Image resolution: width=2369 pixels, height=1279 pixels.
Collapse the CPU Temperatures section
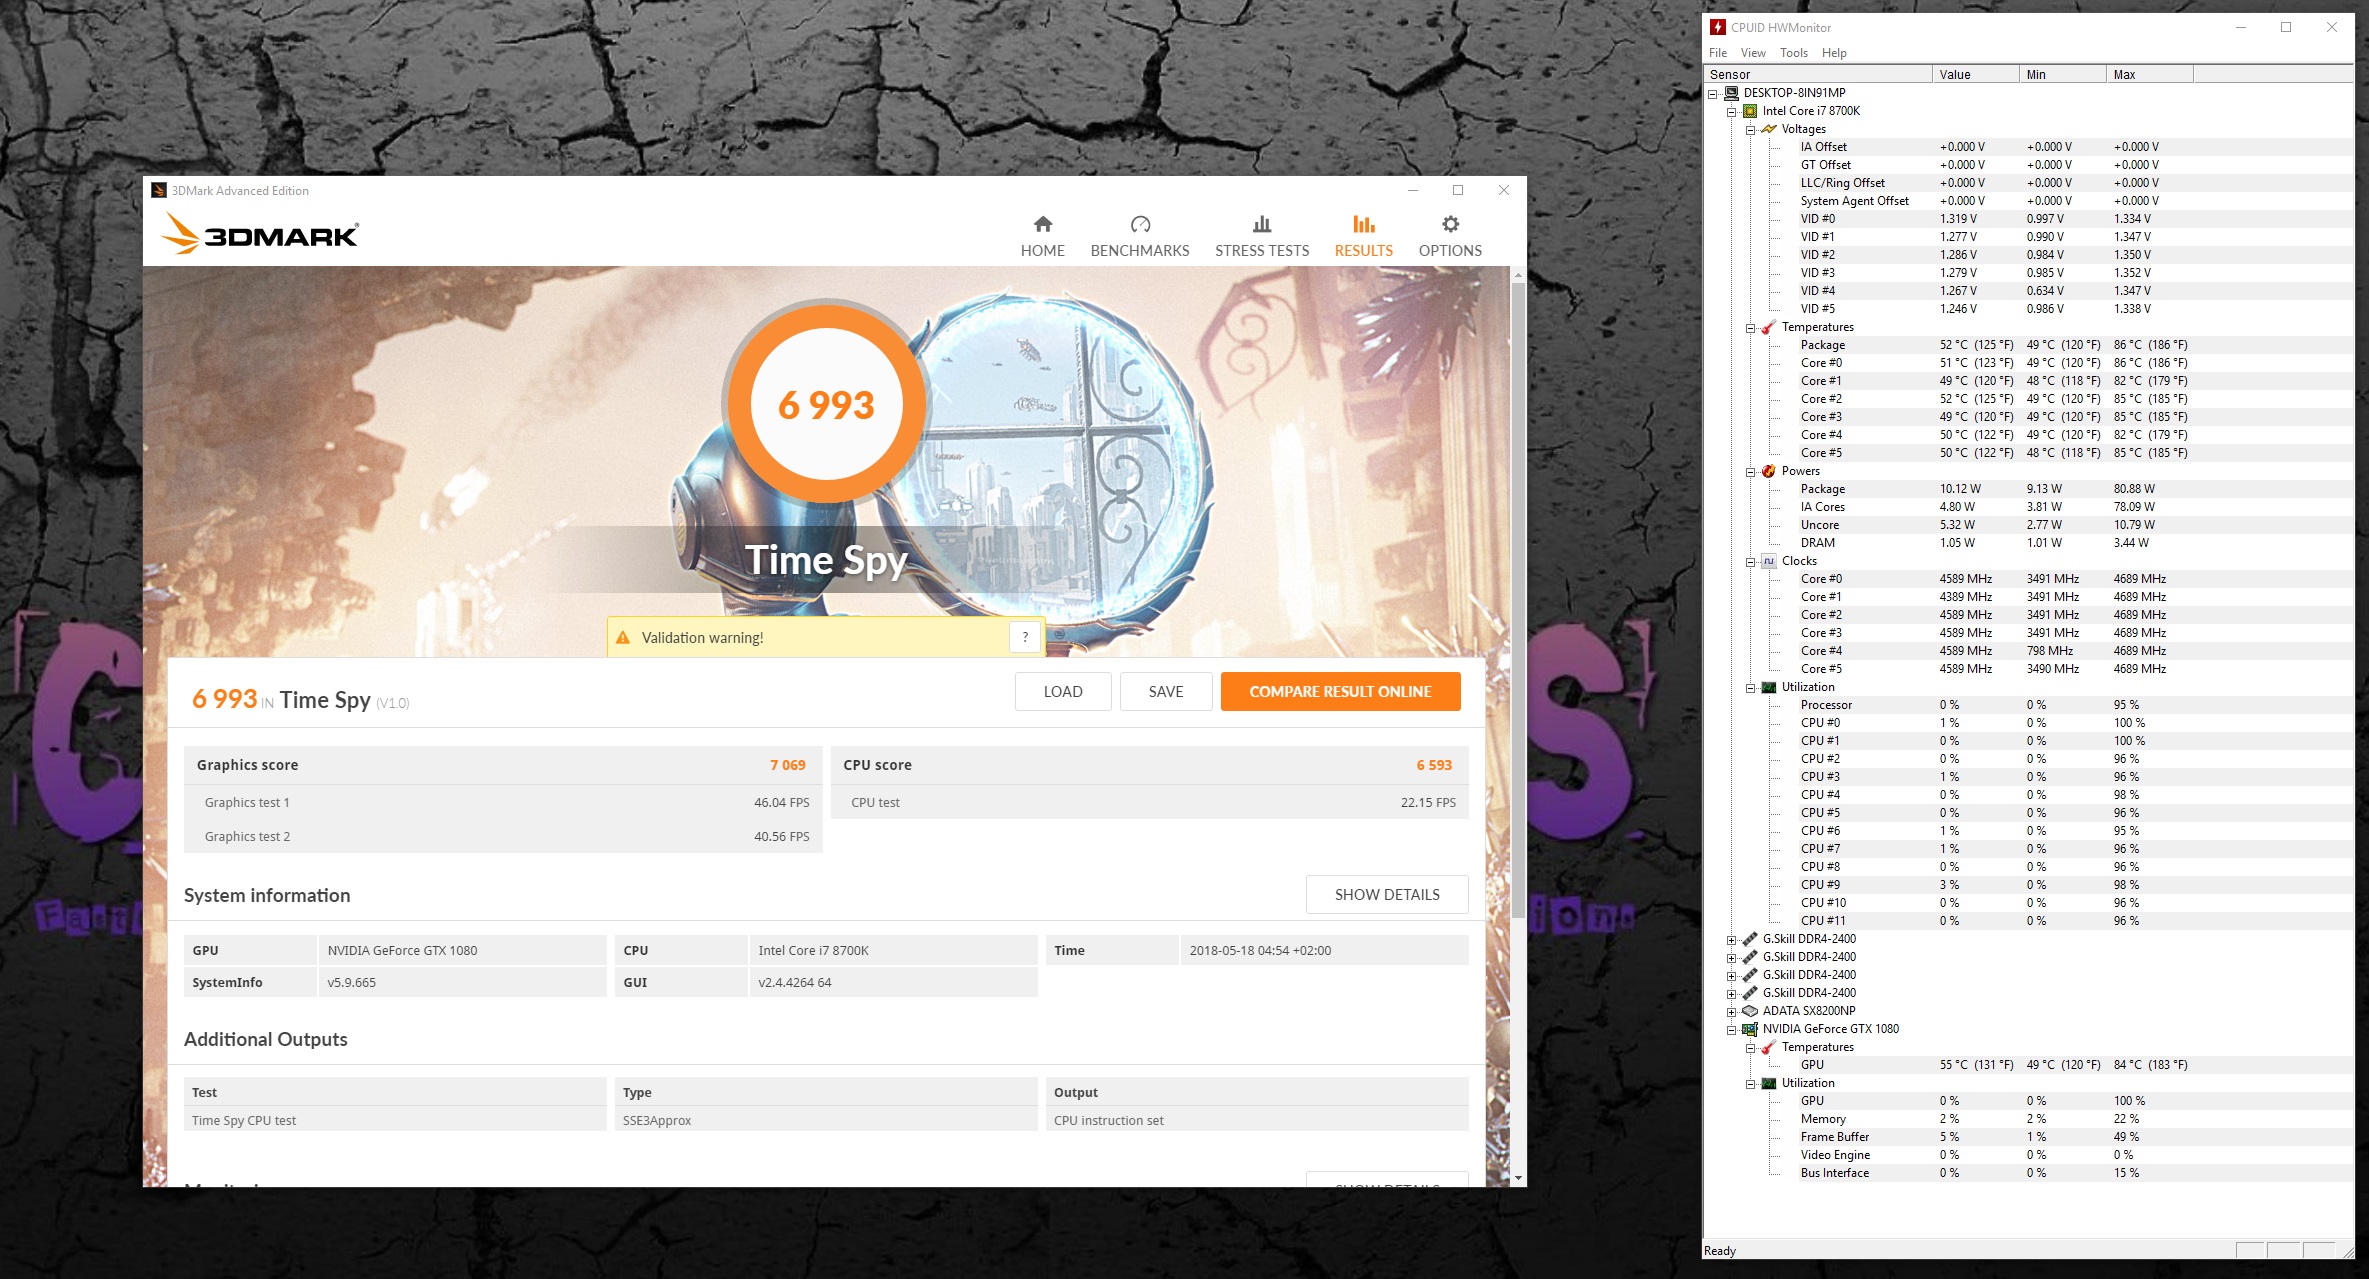tap(1750, 328)
